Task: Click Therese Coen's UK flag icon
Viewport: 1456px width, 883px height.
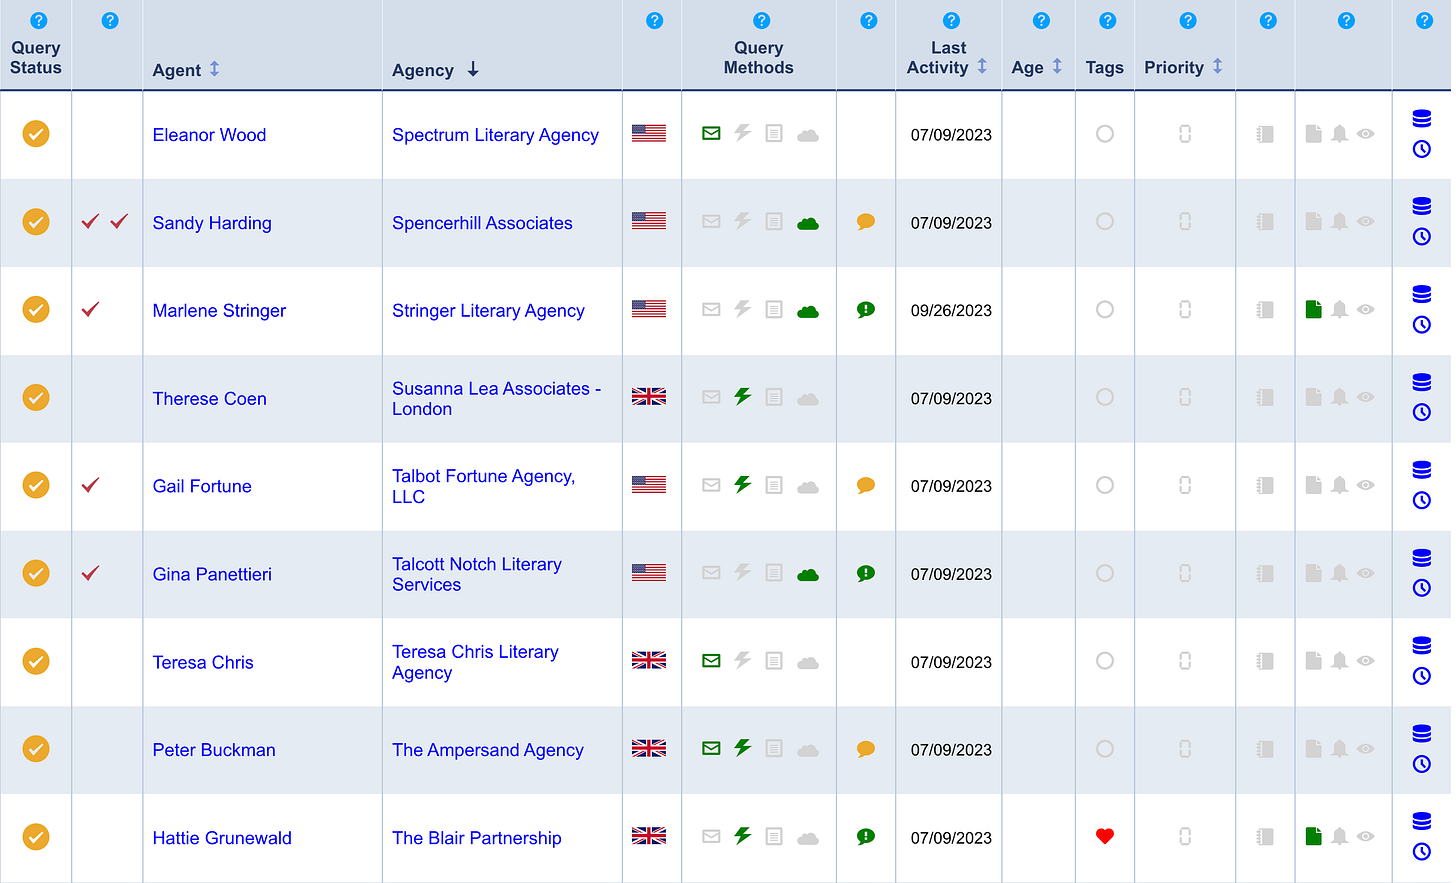Action: tap(649, 396)
